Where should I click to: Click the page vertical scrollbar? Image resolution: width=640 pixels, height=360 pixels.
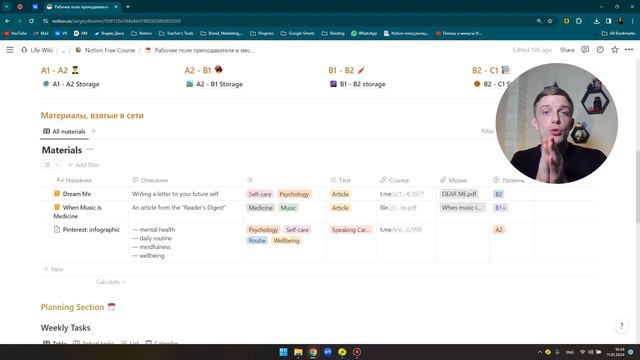tap(637, 186)
